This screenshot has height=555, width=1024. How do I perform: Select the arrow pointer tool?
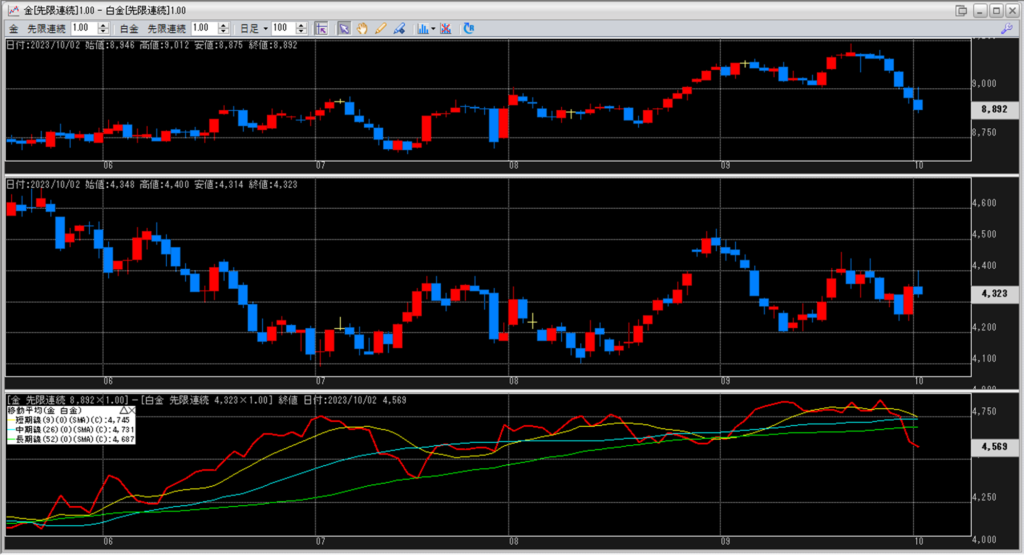pyautogui.click(x=344, y=28)
